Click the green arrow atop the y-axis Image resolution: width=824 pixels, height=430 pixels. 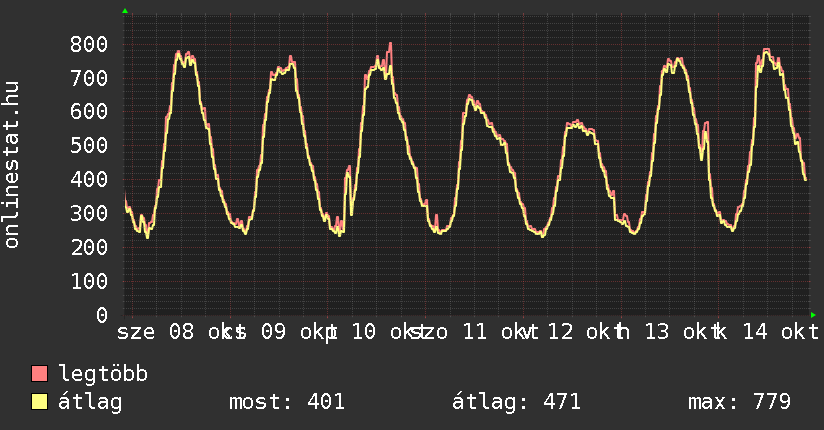125,11
